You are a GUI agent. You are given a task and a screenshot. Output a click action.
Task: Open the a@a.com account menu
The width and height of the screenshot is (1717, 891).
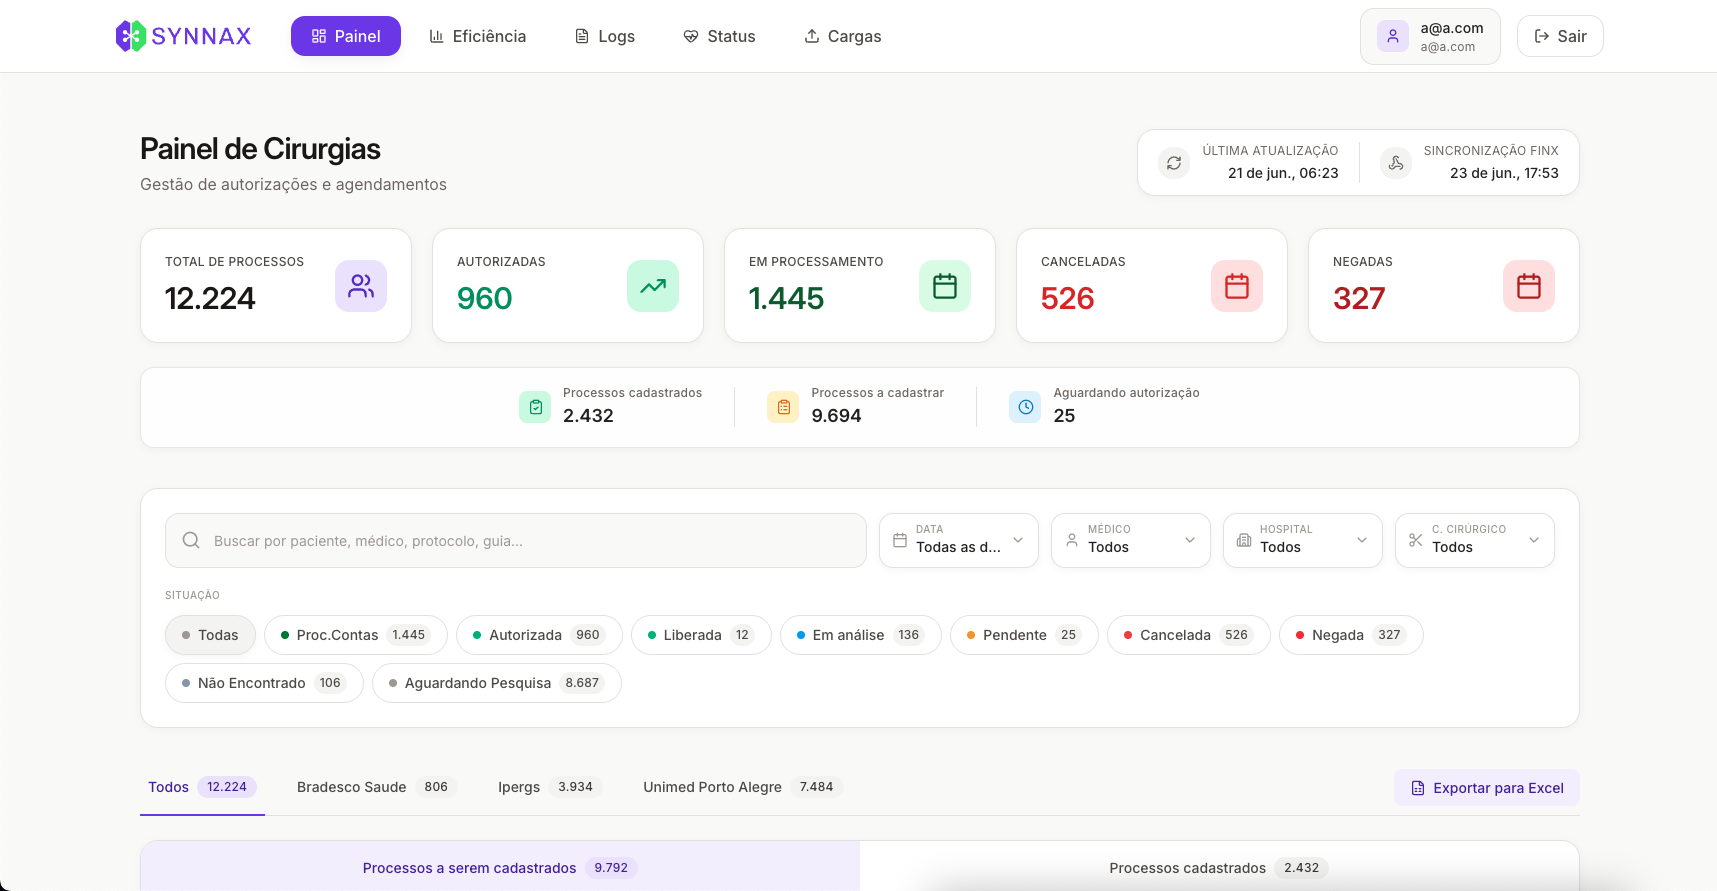(1430, 36)
